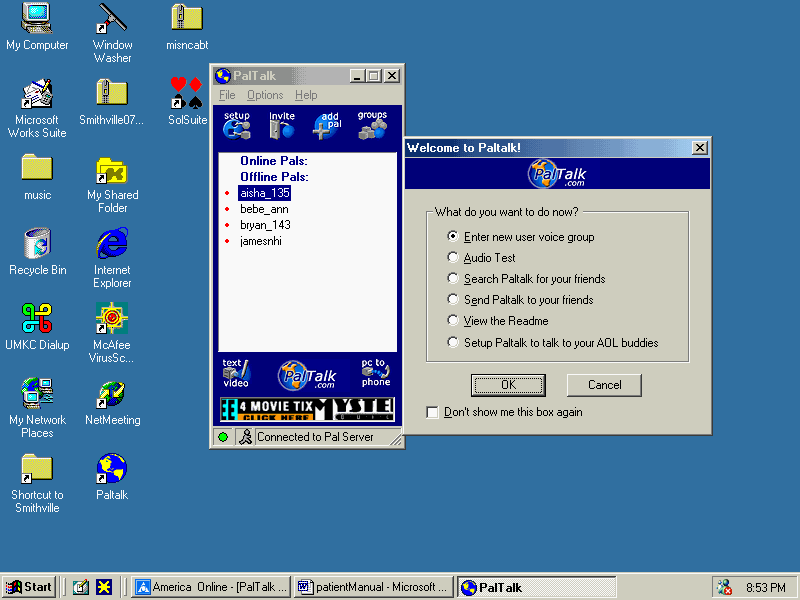Select the Recycle Bin icon
The width and height of the screenshot is (800, 600).
(38, 252)
